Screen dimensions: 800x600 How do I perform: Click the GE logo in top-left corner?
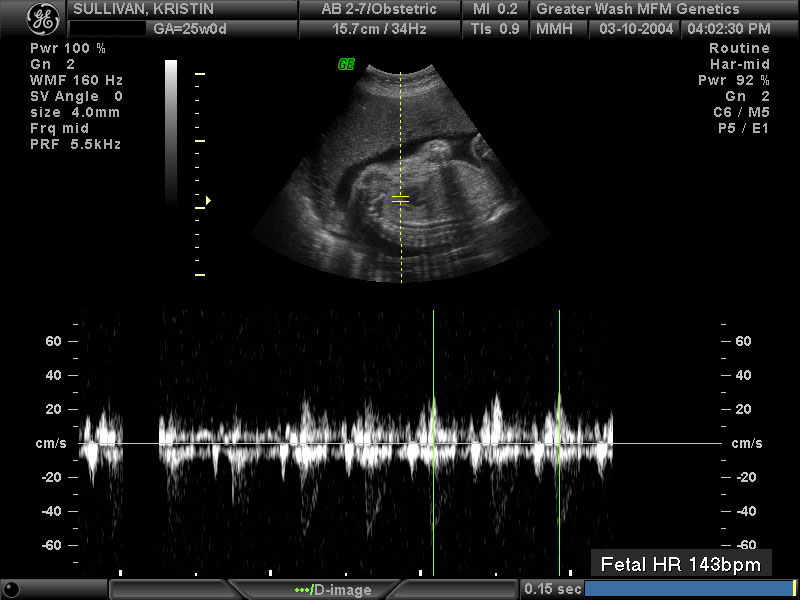pos(43,19)
